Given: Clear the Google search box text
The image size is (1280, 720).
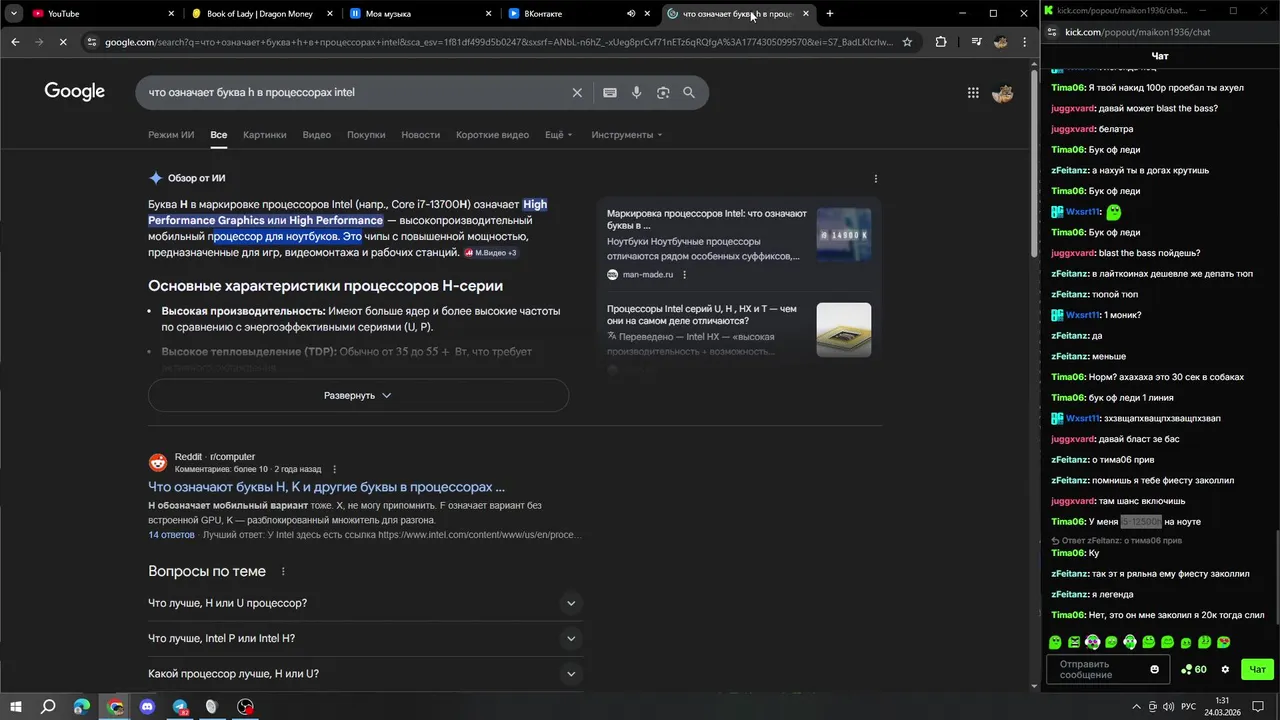Looking at the screenshot, I should 577,92.
